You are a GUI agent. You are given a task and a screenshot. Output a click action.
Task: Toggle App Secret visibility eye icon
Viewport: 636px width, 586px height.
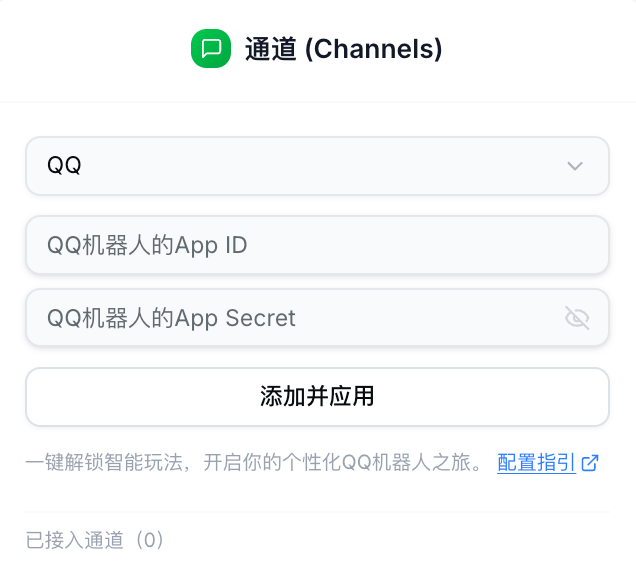[577, 318]
